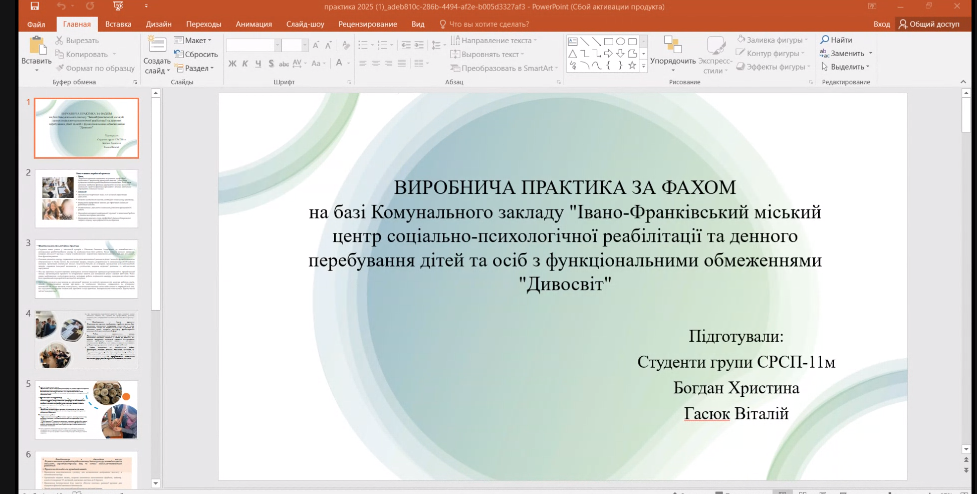Screen dimensions: 977x494
Task: Open the Упорядочить arrange dropdown
Action: [x=673, y=54]
